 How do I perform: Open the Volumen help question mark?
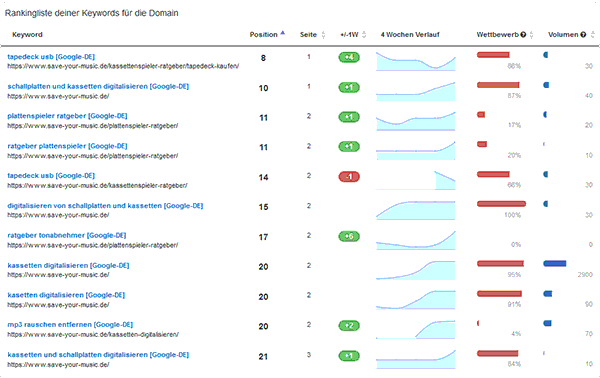[x=583, y=35]
